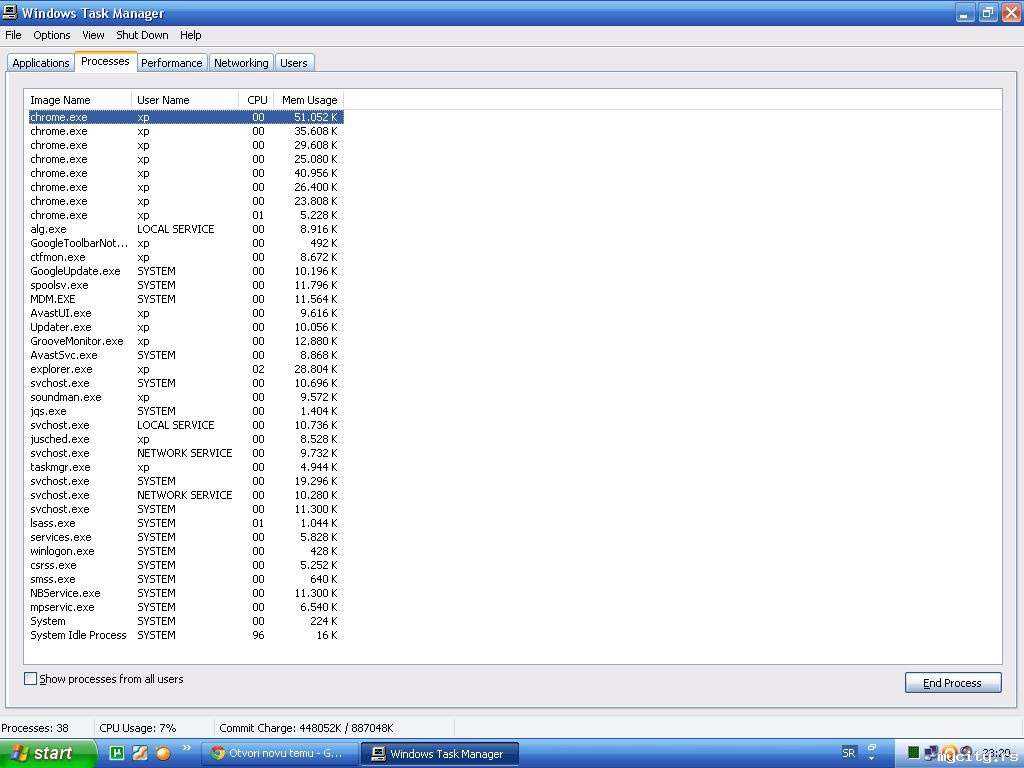Sort by Mem Usage column header
1024x768 pixels.
coord(309,100)
